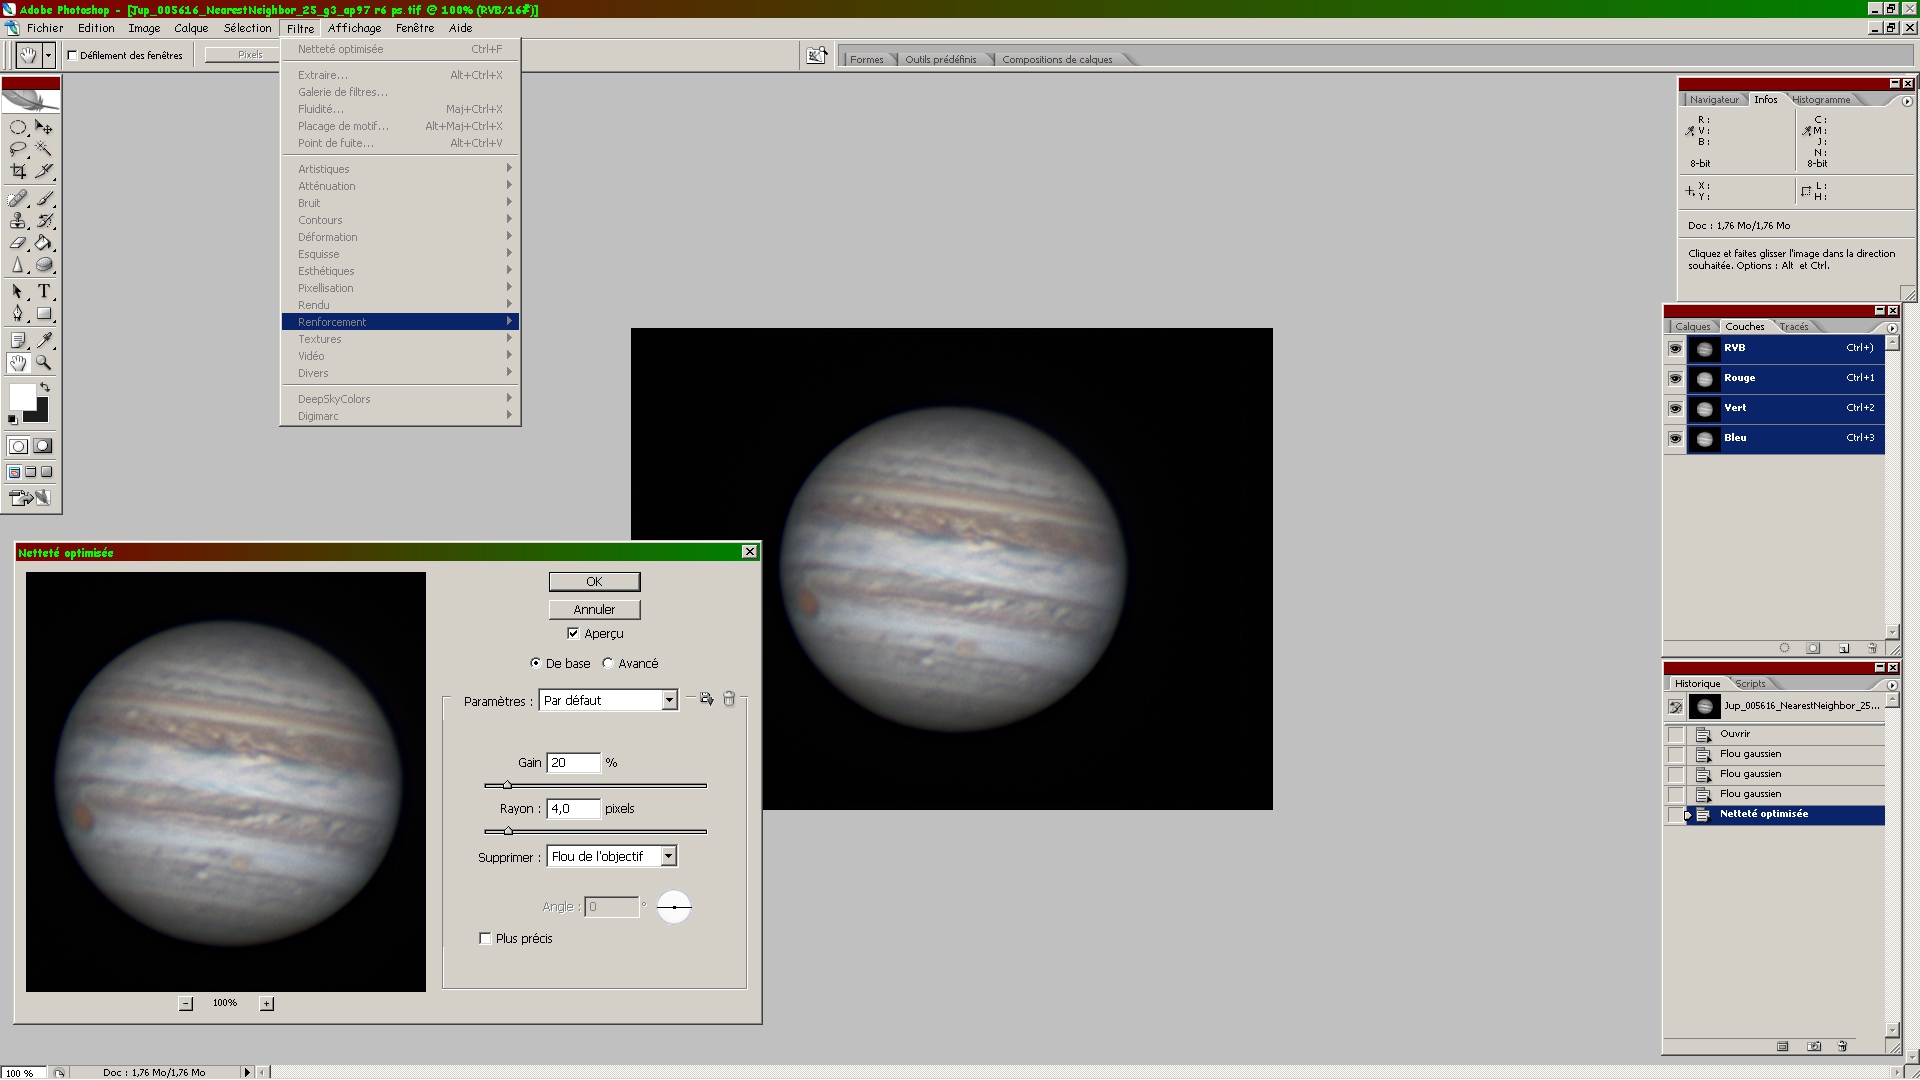Hide the Rouge channel eye icon
Image resolution: width=1920 pixels, height=1080 pixels.
coord(1675,378)
